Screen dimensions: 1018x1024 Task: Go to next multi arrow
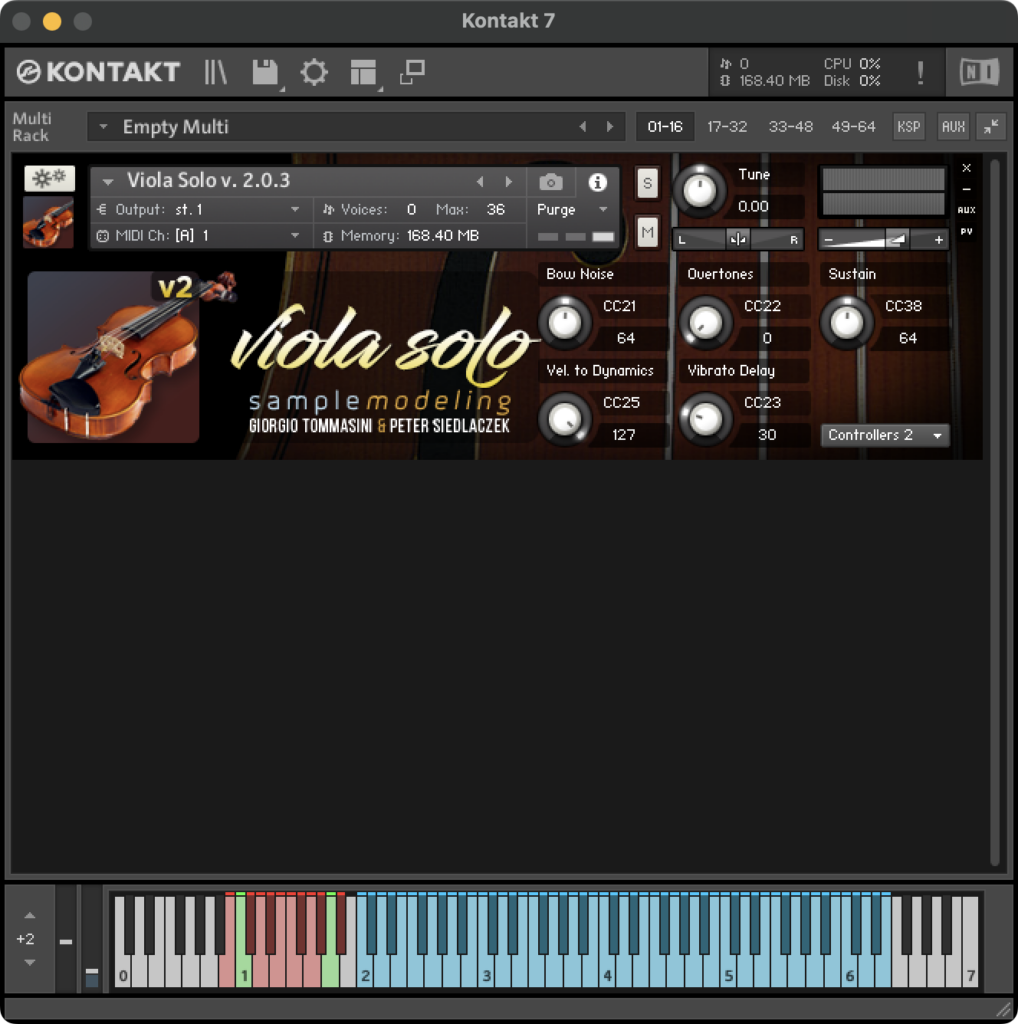(x=610, y=127)
